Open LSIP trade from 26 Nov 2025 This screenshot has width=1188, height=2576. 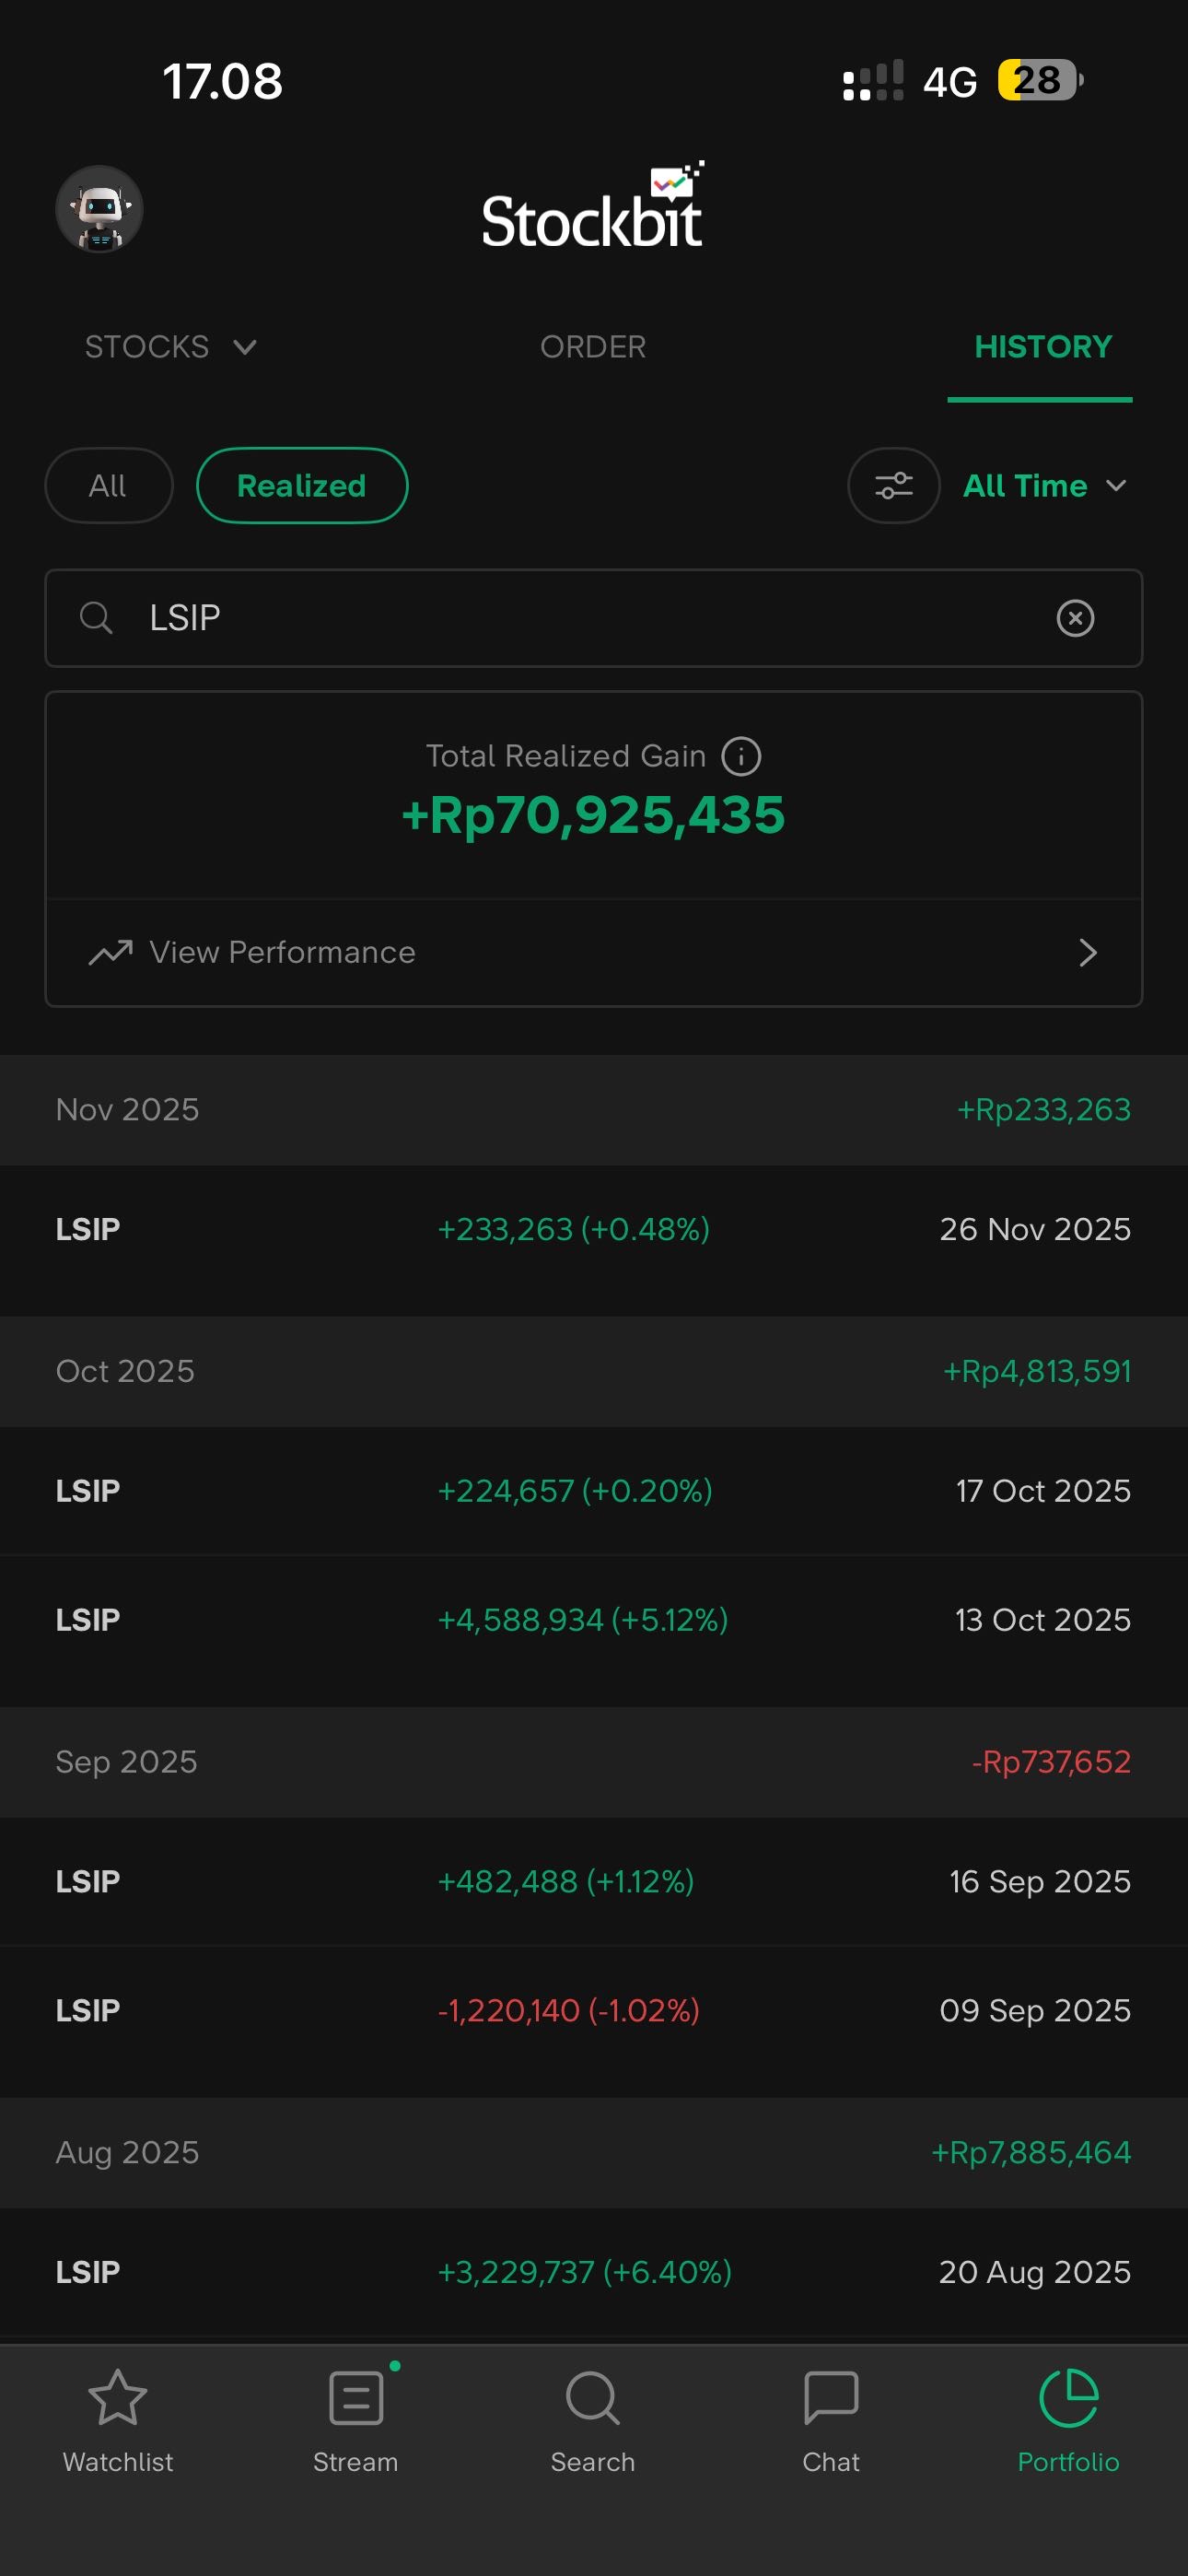[x=593, y=1229]
